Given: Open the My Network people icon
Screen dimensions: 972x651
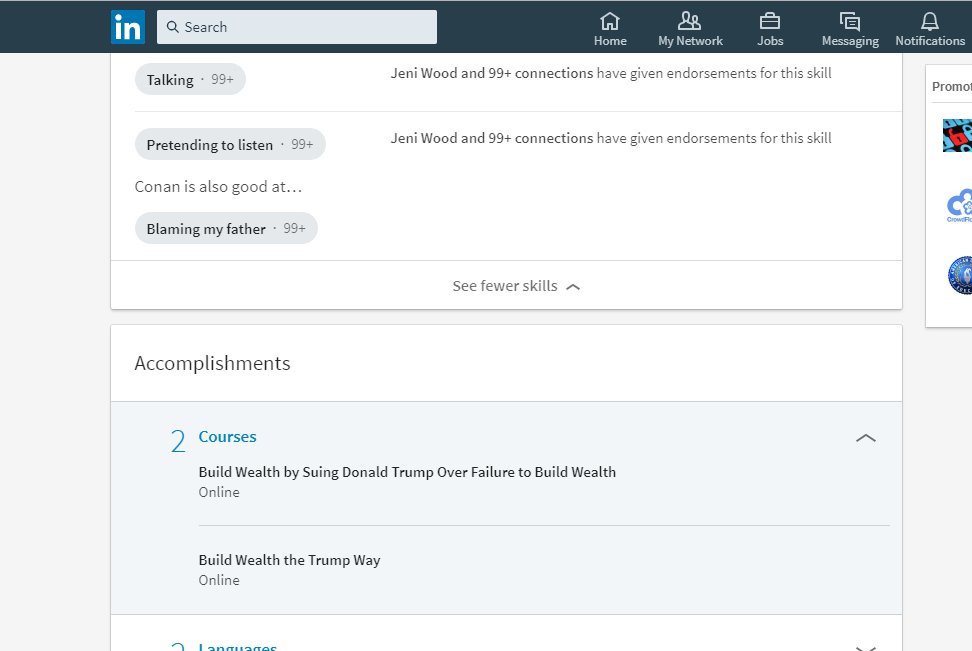Looking at the screenshot, I should [x=689, y=21].
